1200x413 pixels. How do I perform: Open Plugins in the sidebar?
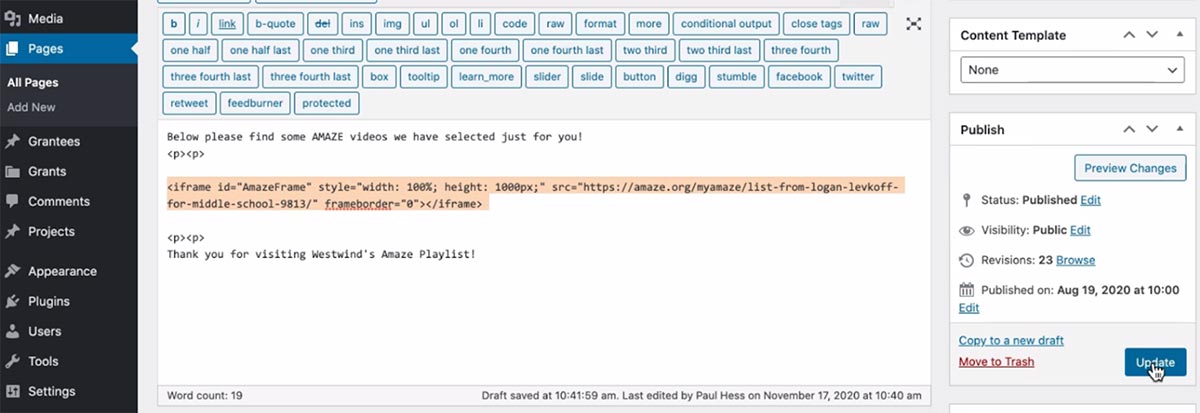pyautogui.click(x=48, y=301)
